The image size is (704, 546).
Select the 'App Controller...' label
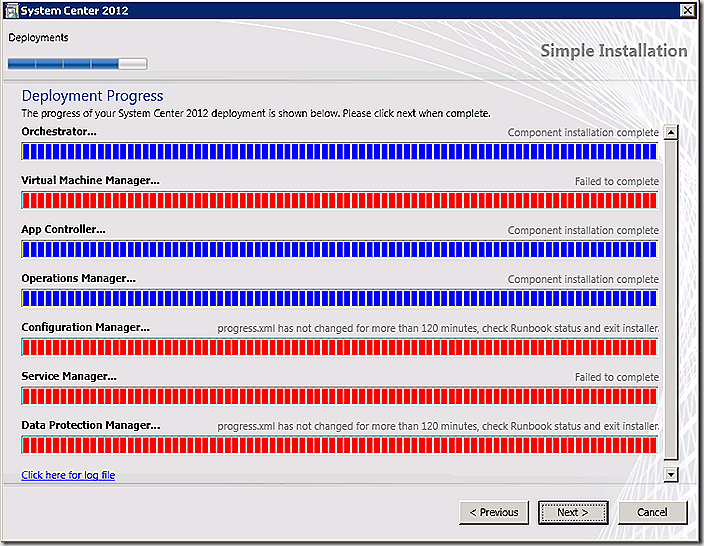(x=63, y=229)
